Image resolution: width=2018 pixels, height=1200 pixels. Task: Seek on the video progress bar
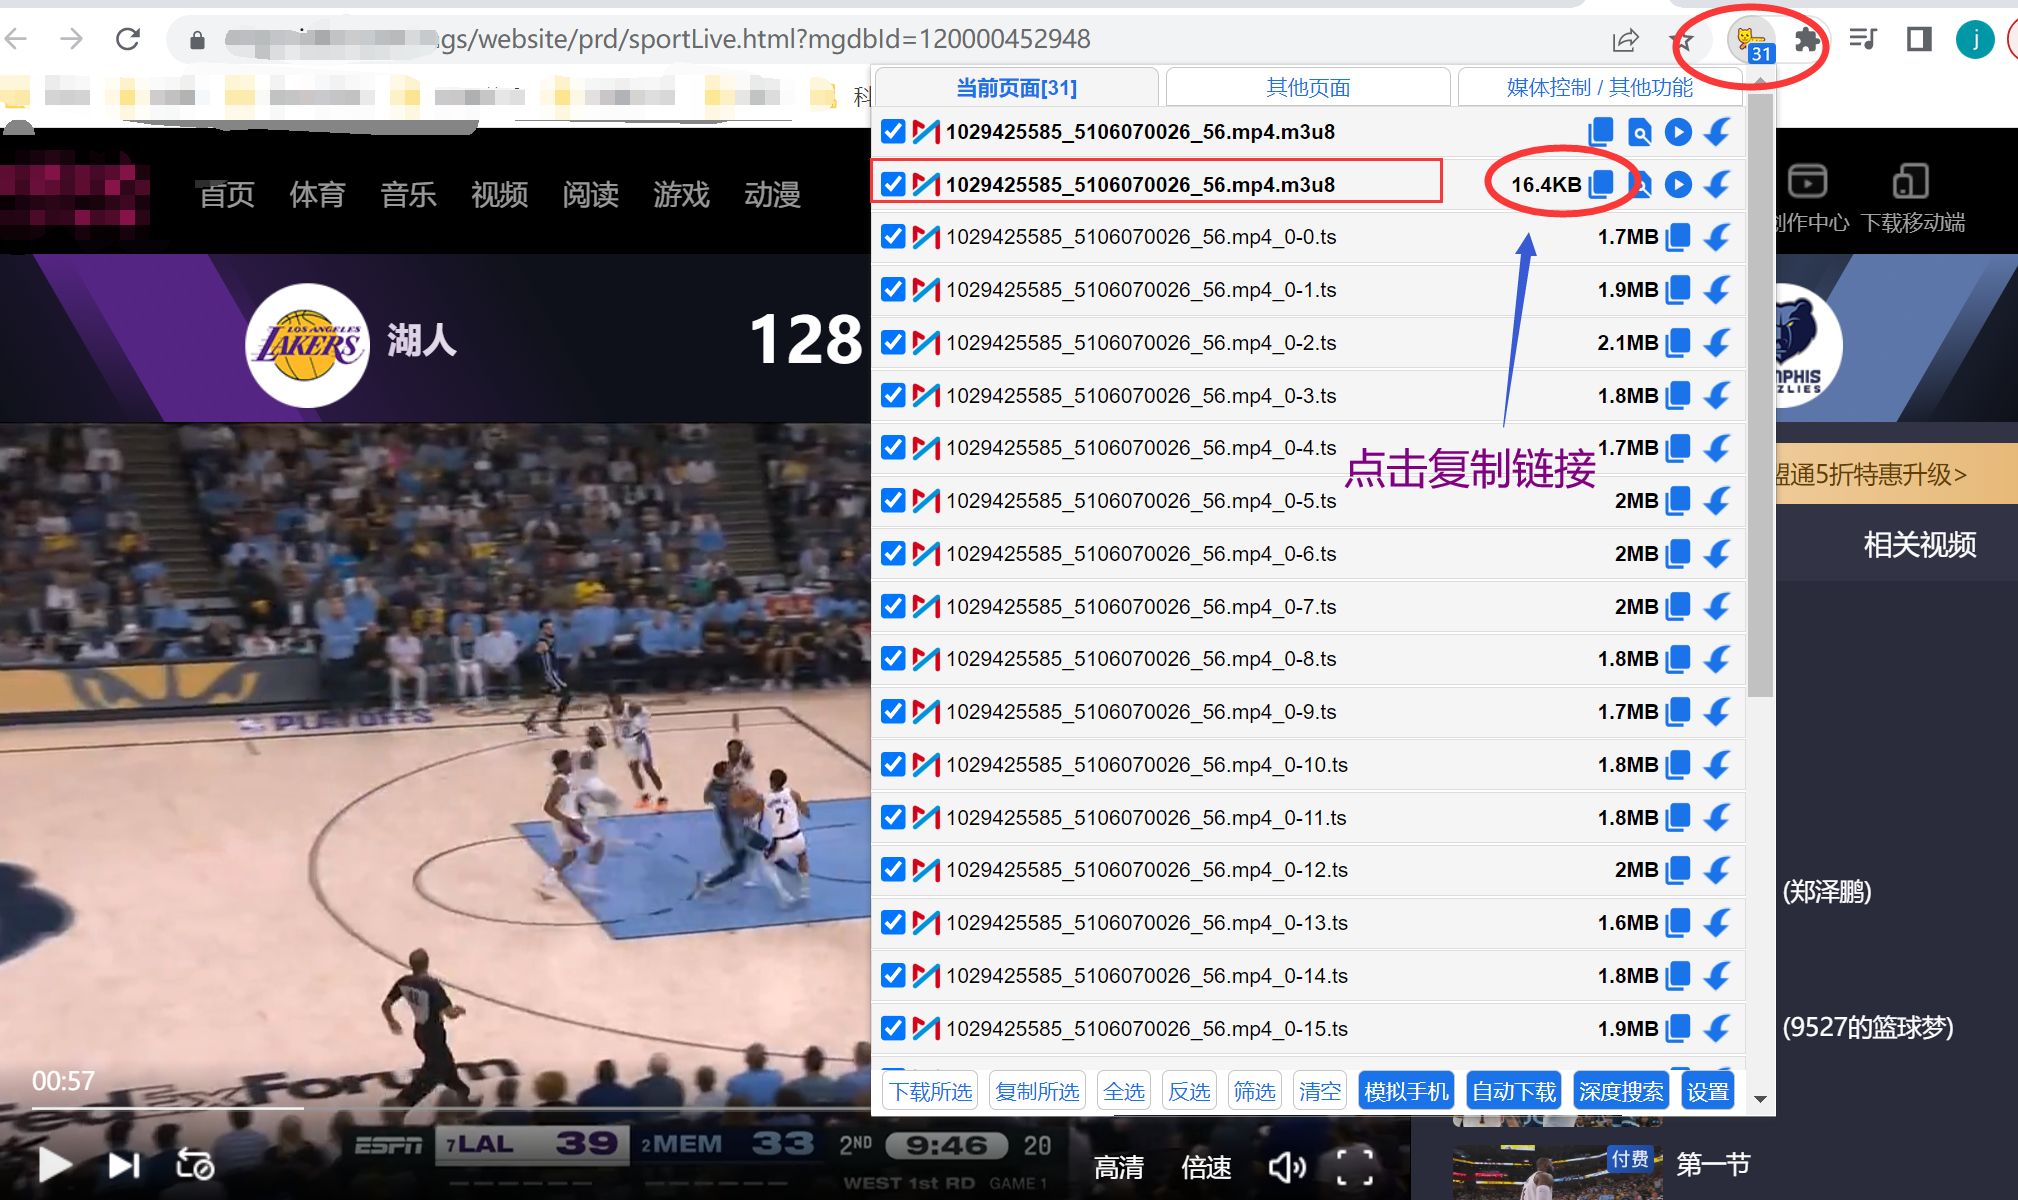(450, 1108)
